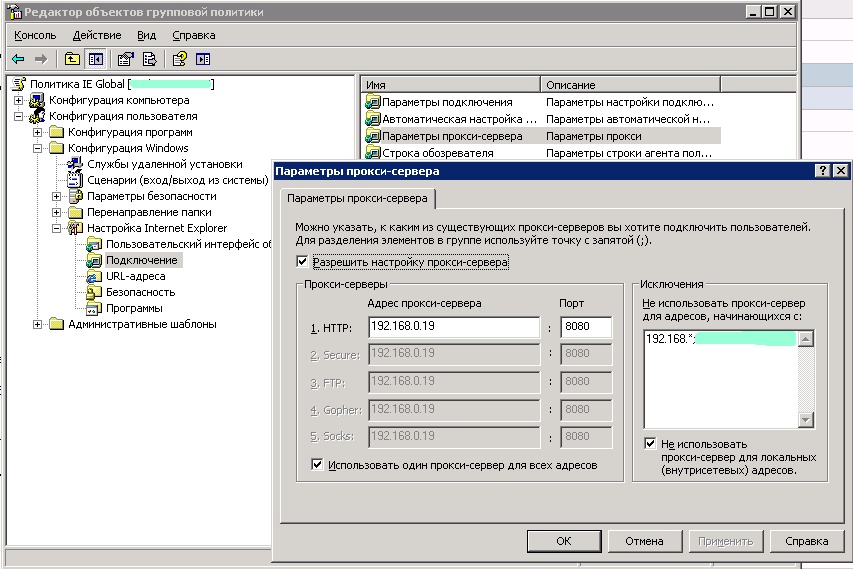Collapse the Конфигурация Windows node
Image resolution: width=853 pixels, height=569 pixels.
click(38, 148)
